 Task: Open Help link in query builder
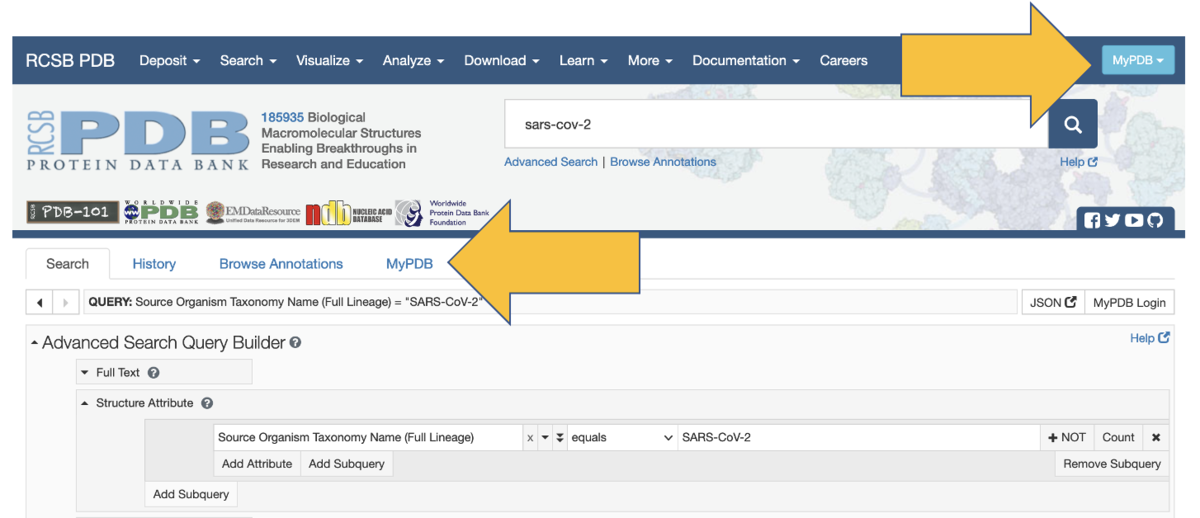(x=1150, y=338)
